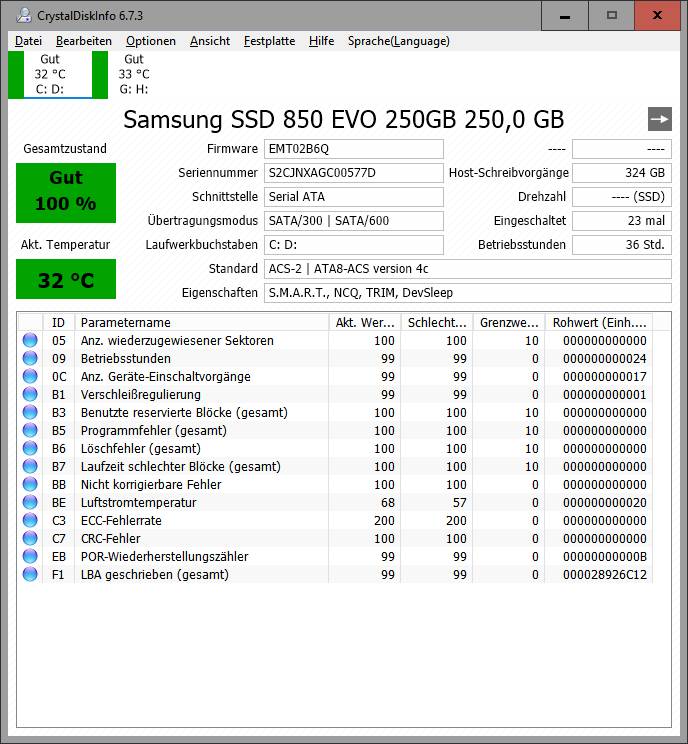Click the ID column header
This screenshot has height=744, width=688.
[59, 323]
